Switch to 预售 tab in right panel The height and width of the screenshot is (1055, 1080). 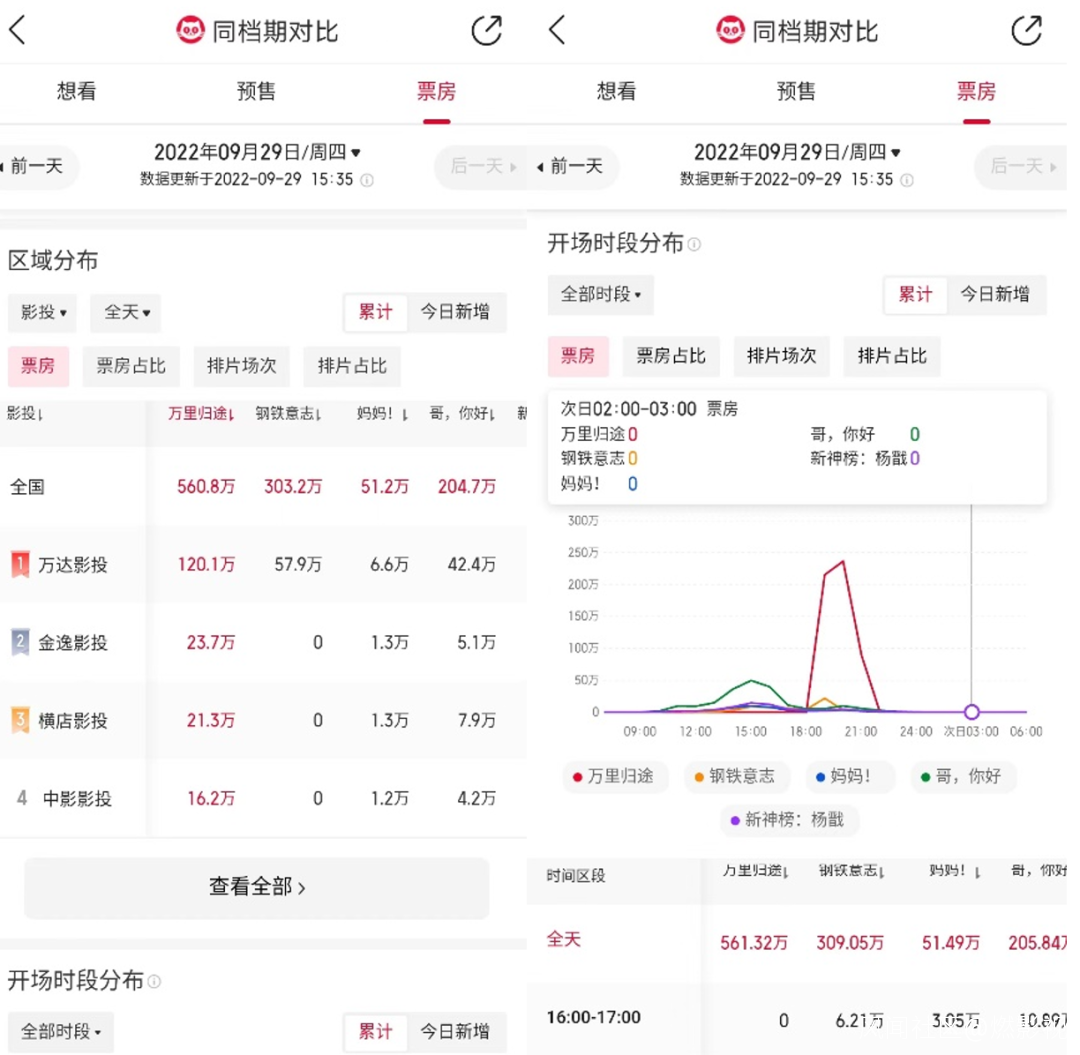coord(796,91)
